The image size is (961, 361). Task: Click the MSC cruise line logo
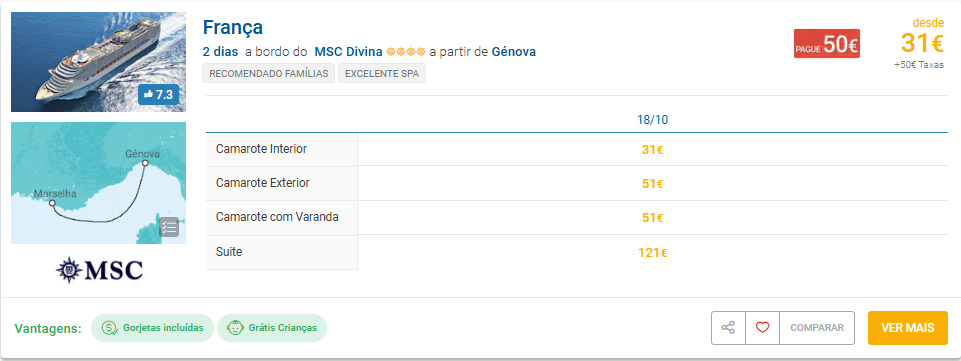[99, 270]
